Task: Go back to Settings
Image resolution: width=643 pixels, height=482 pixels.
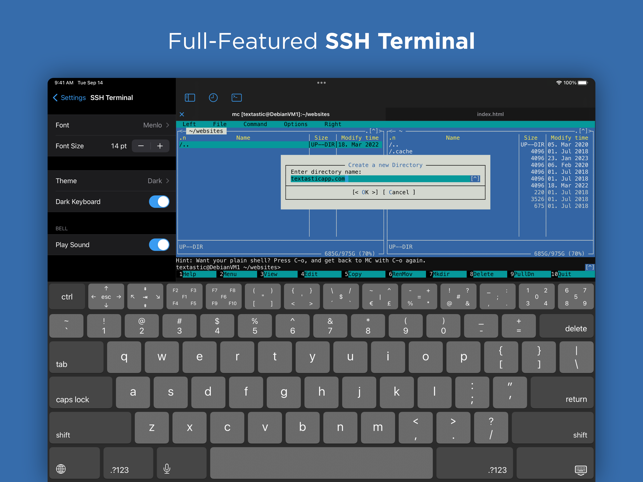Action: [69, 98]
